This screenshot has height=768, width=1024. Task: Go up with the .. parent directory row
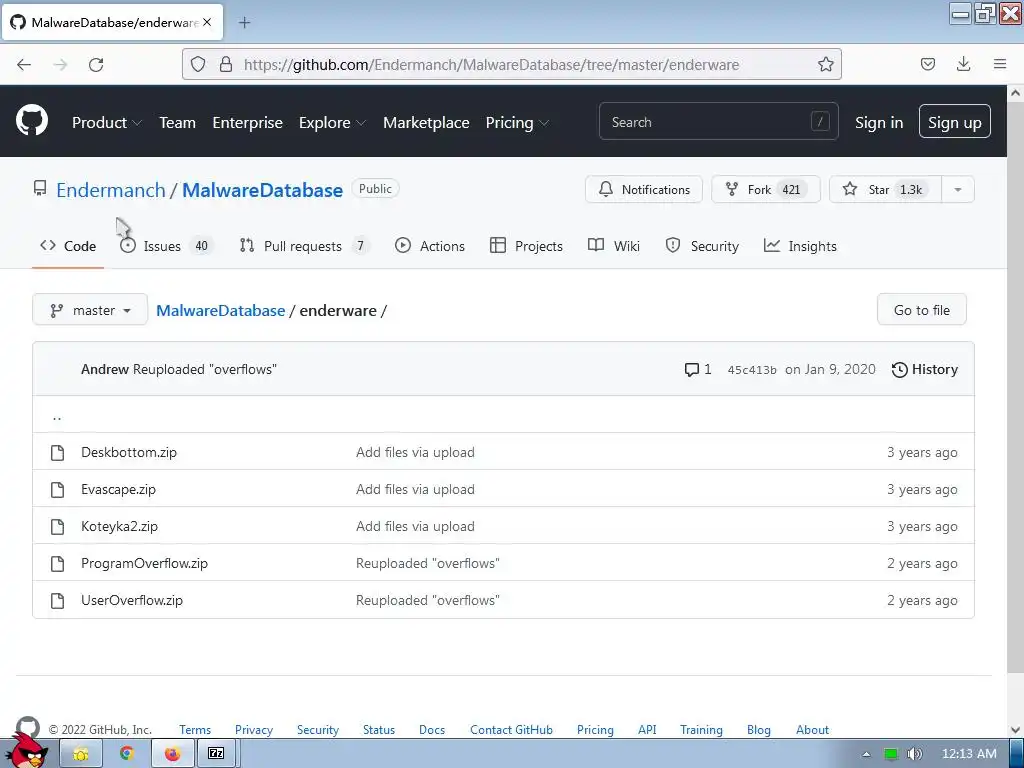point(503,414)
